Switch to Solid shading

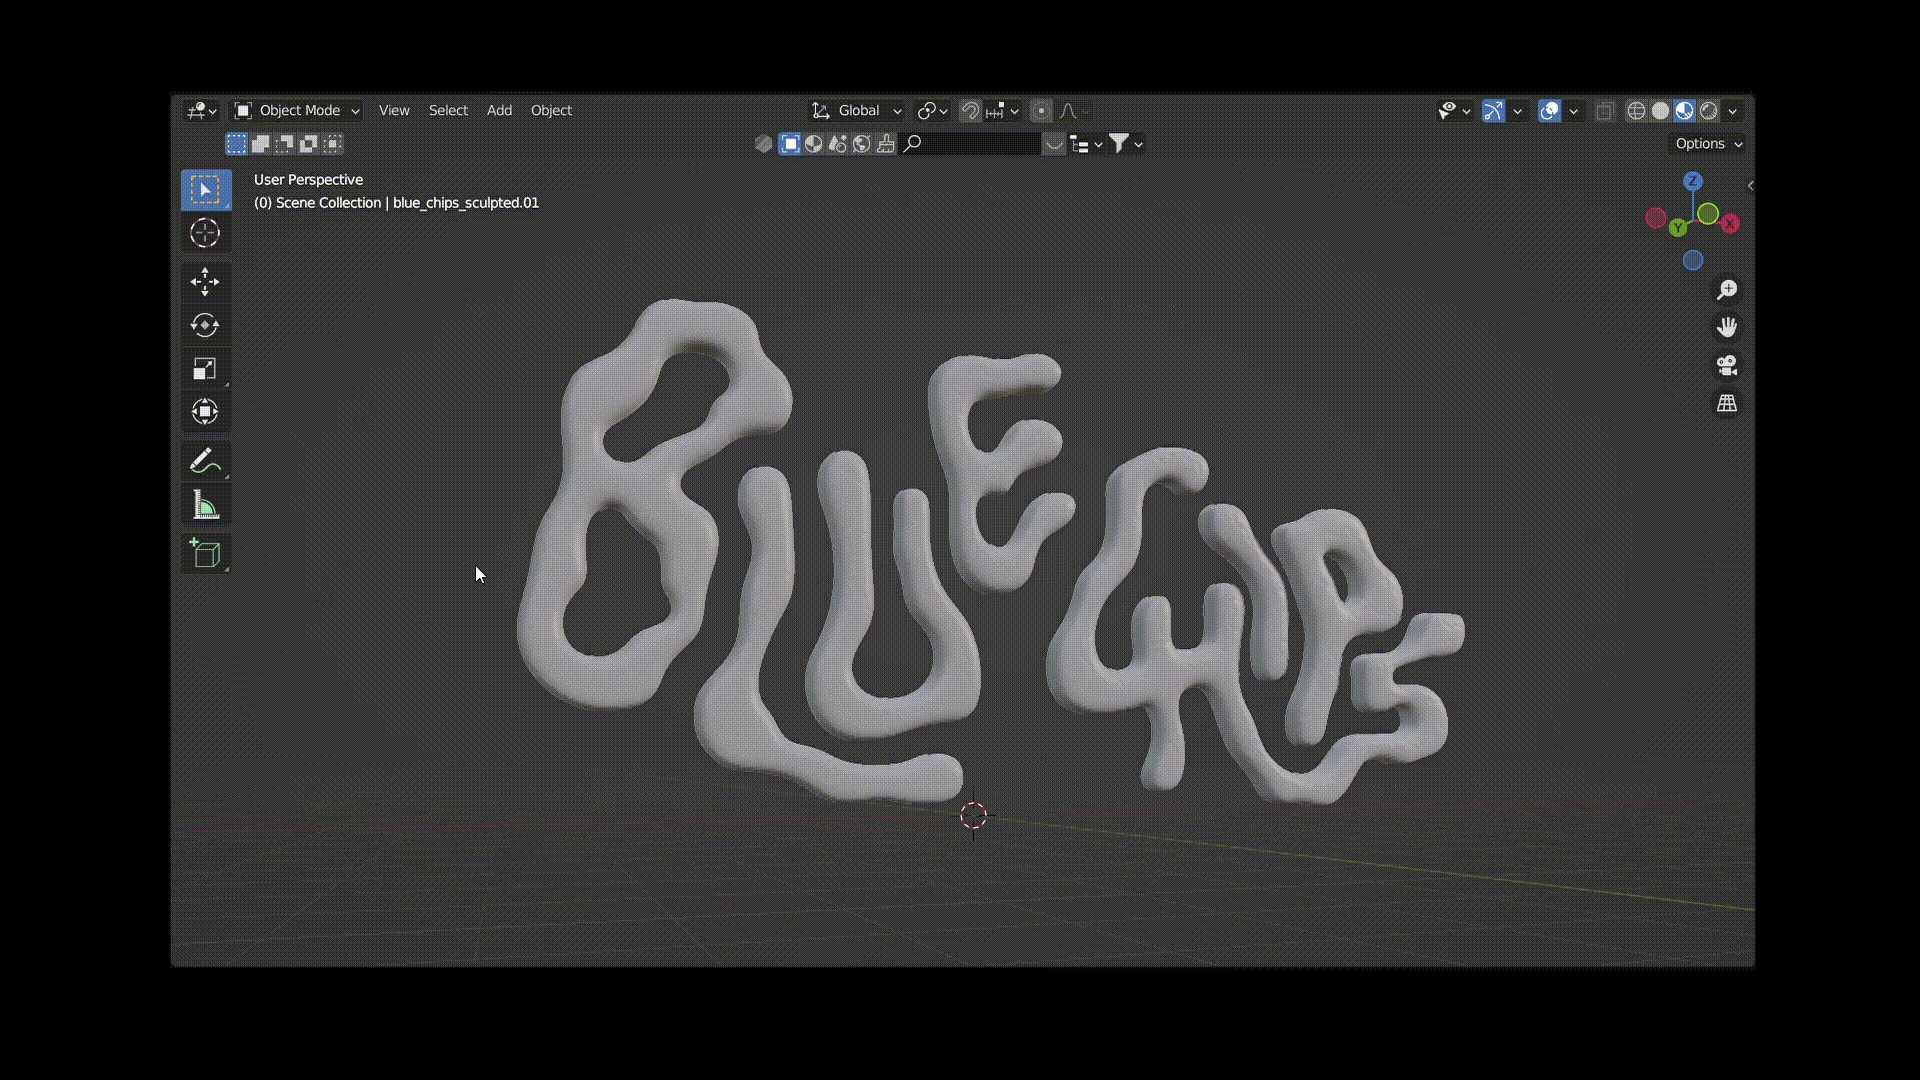1660,111
